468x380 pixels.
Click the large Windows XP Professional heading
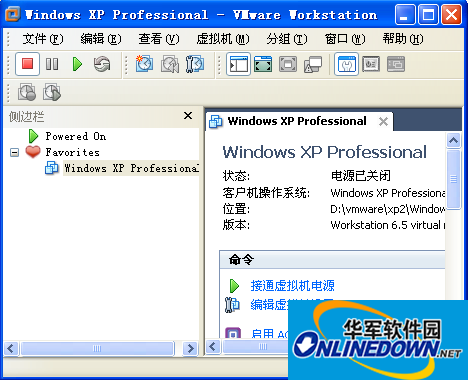[x=325, y=152]
